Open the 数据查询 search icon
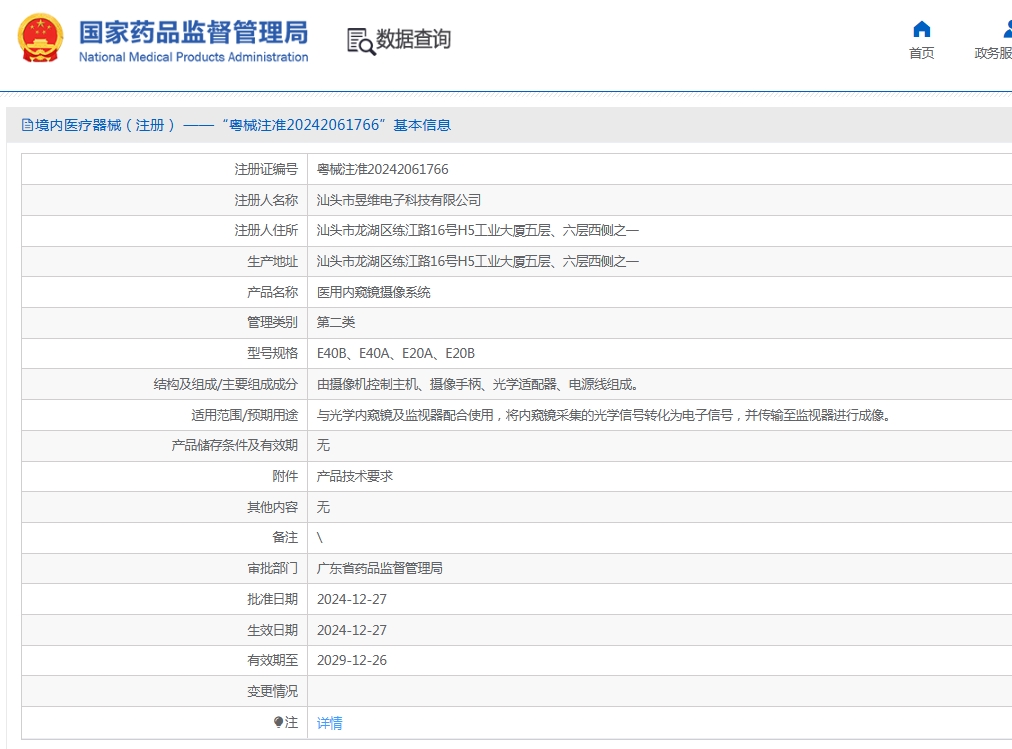 click(x=361, y=41)
